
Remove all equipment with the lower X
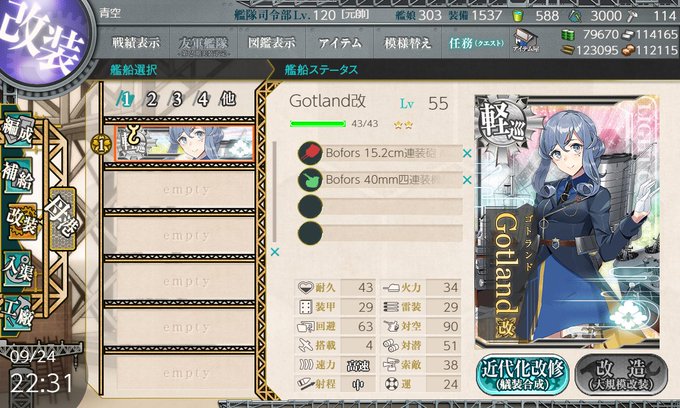pos(275,252)
